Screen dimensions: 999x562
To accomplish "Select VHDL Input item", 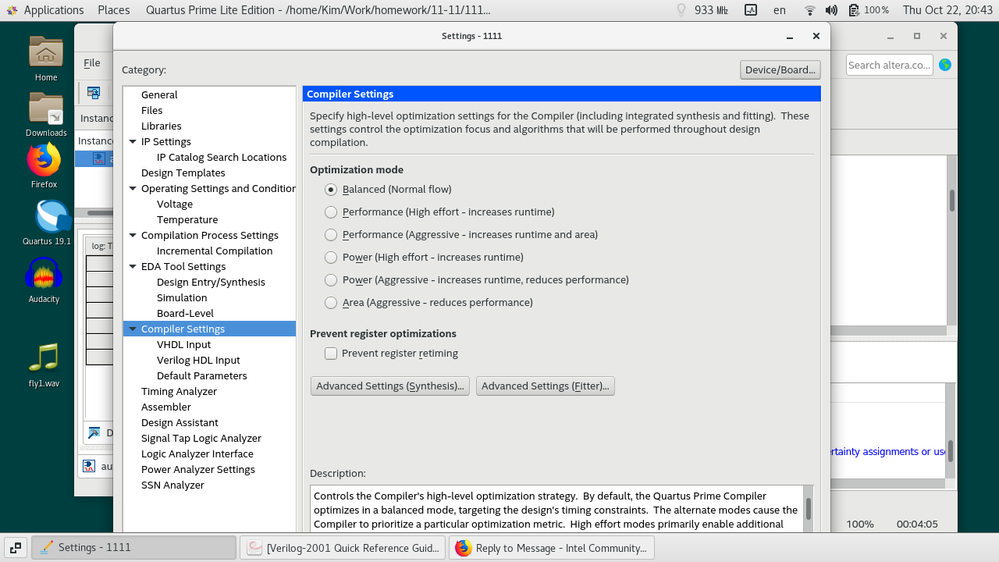I will [x=183, y=345].
